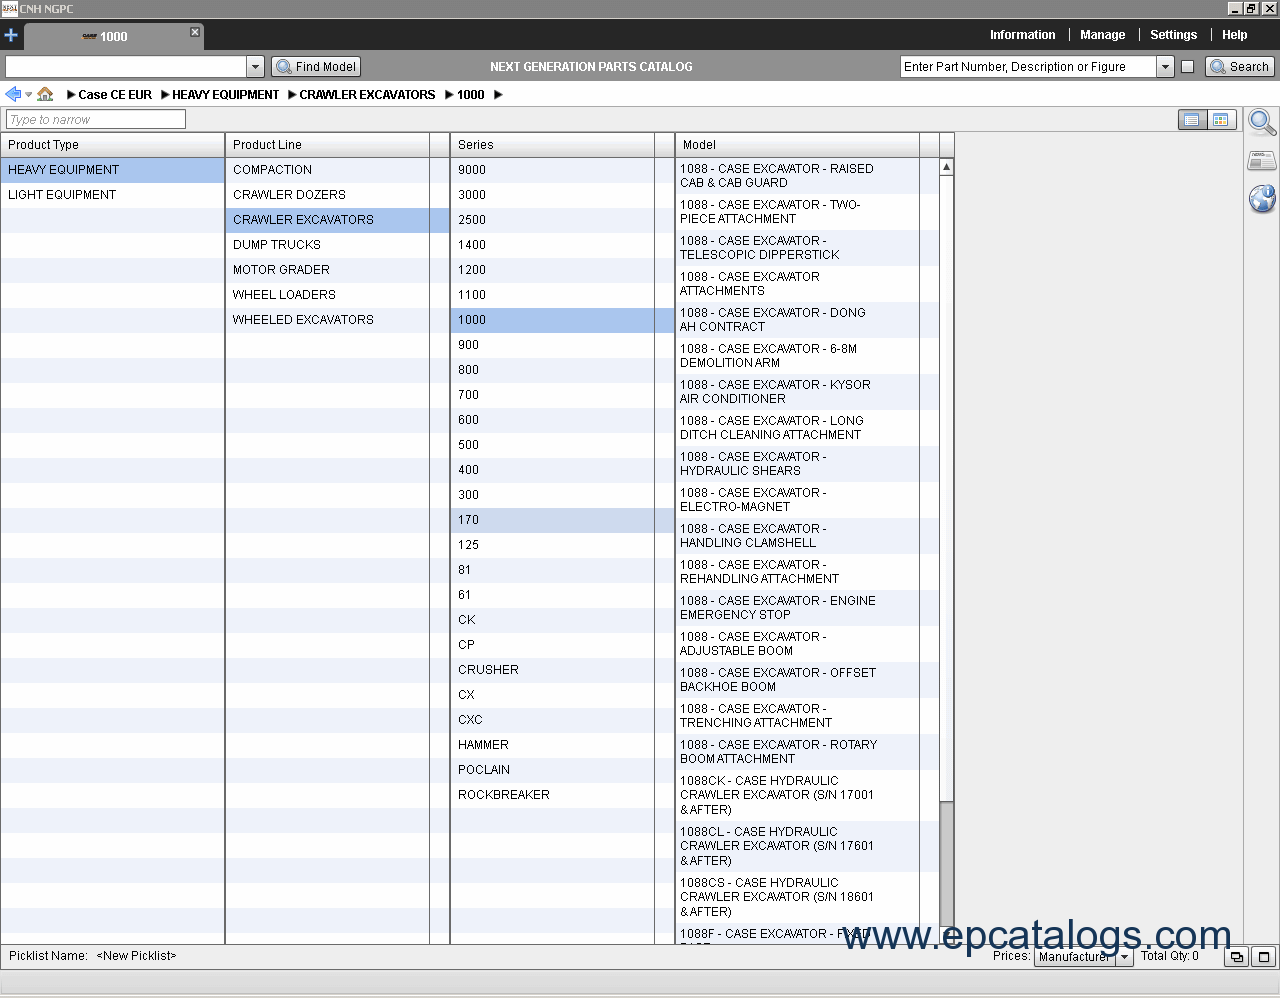Select series ROCKBREAKER
Viewport: 1280px width, 998px height.
coord(562,795)
